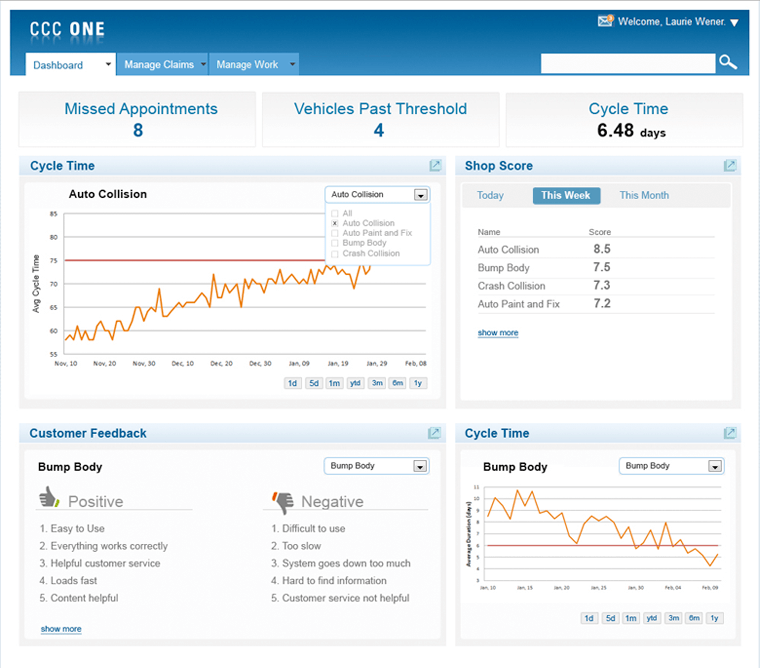Open the Manage Claims dropdown arrow

(203, 64)
